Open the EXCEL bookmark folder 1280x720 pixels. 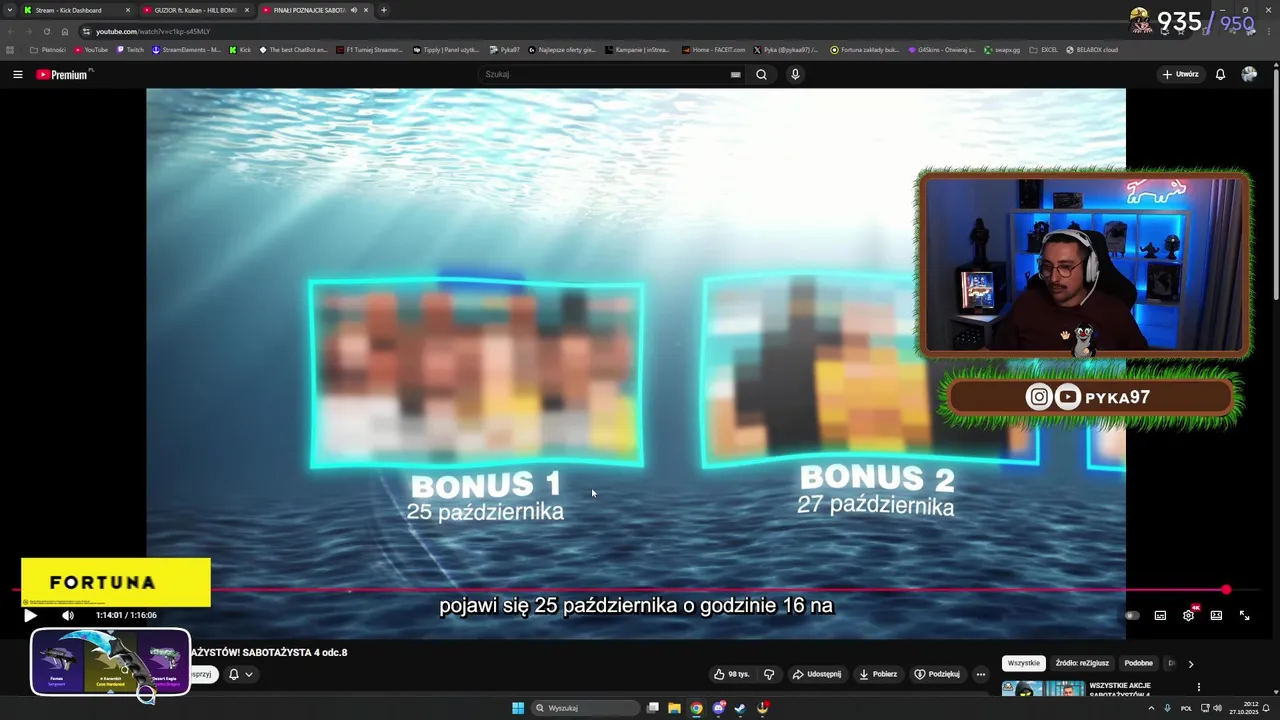(x=1043, y=49)
